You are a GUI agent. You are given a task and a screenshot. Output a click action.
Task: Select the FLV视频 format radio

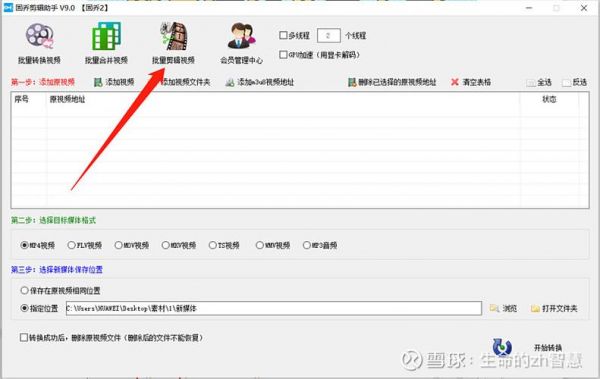[x=71, y=245]
